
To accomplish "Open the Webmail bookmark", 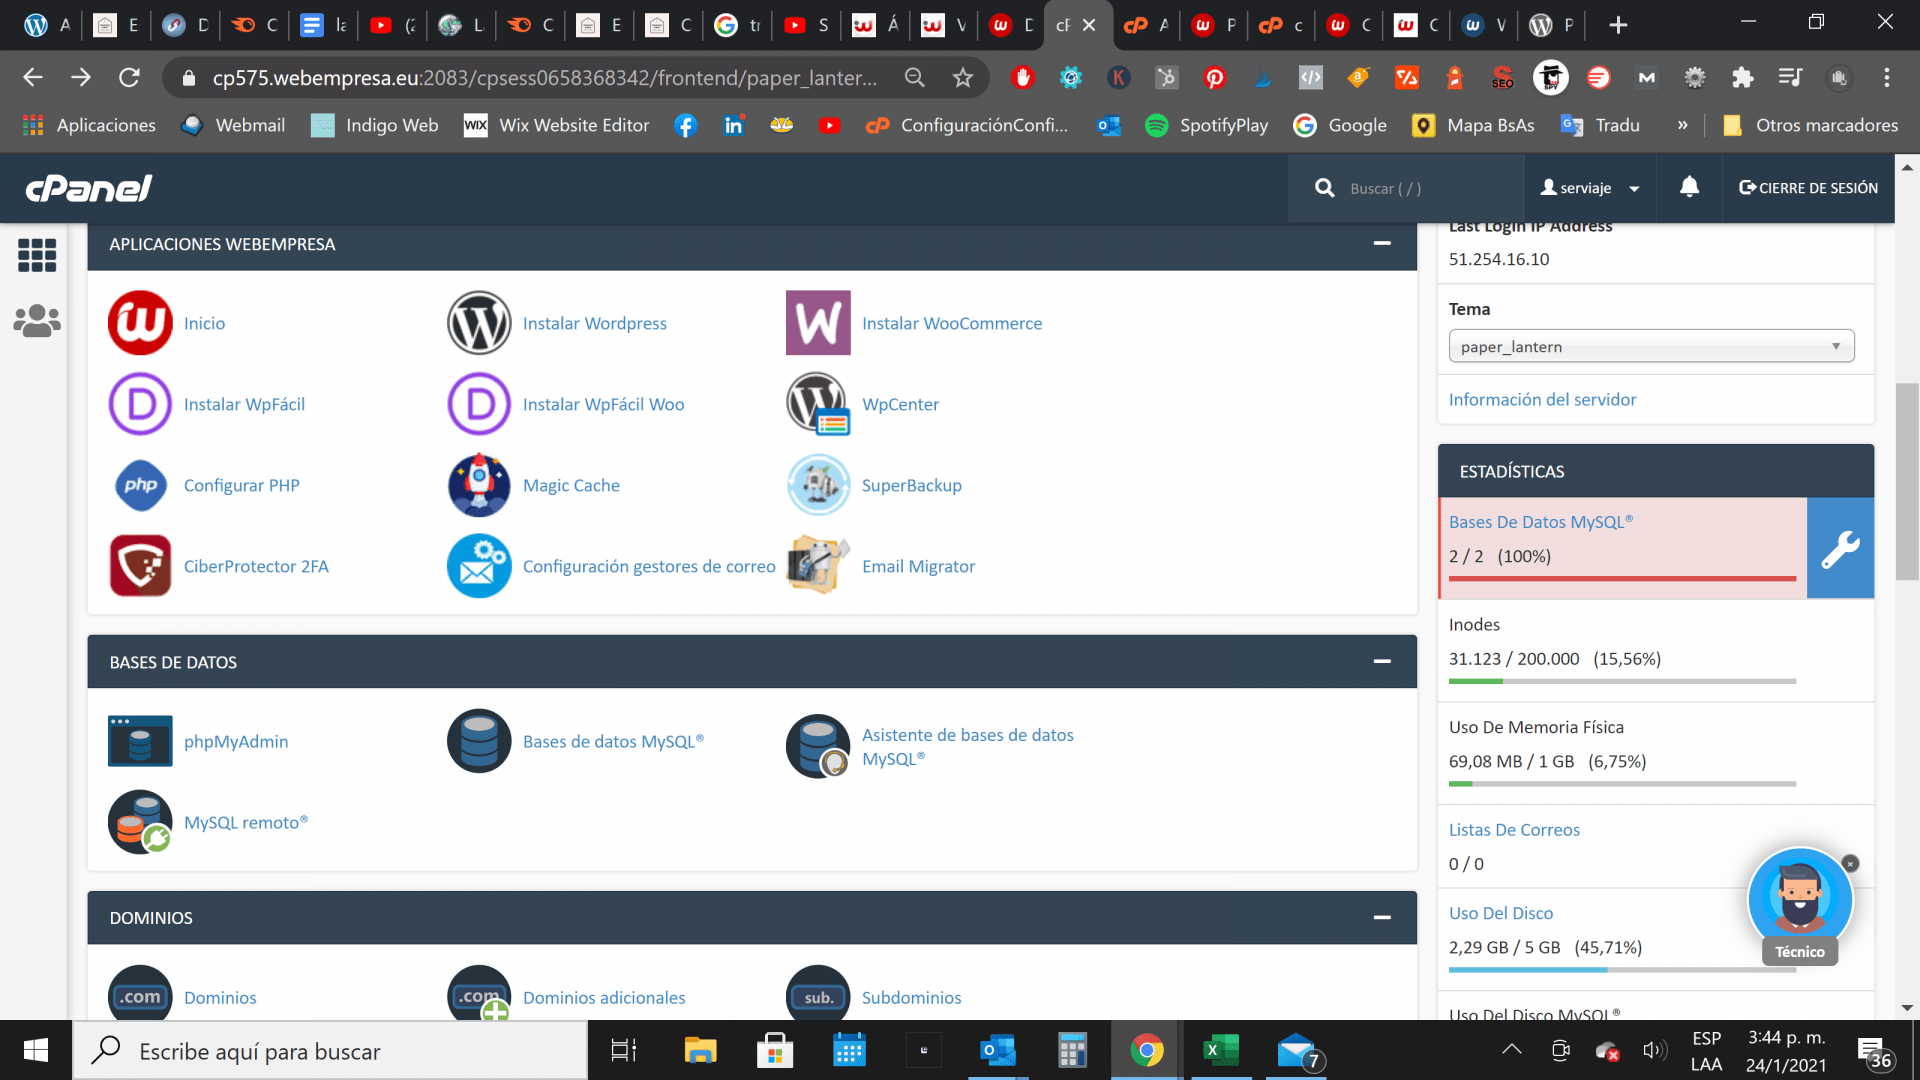I will pyautogui.click(x=232, y=125).
